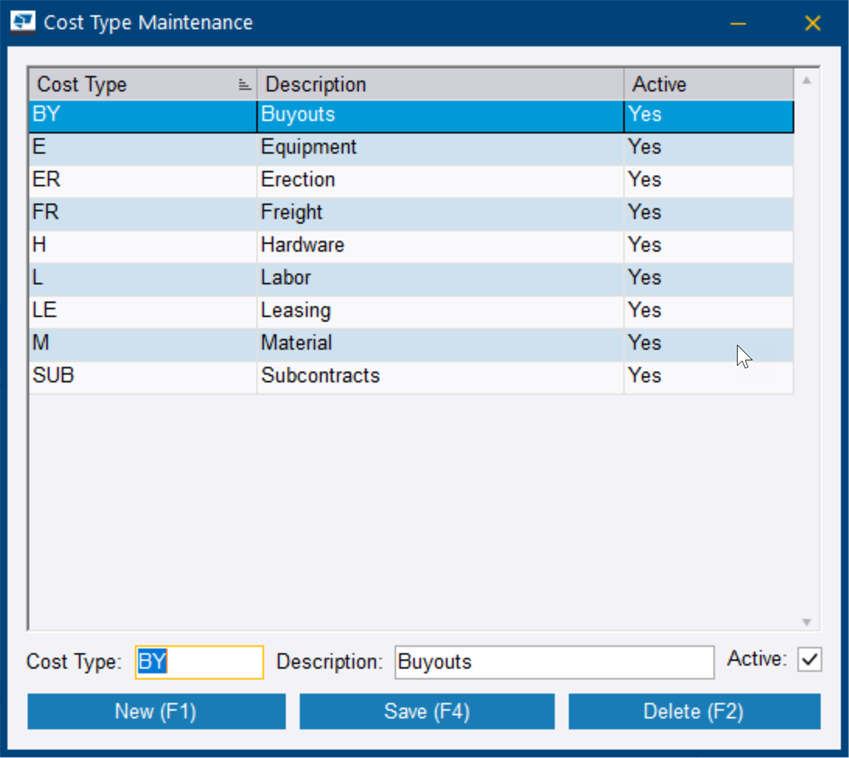
Task: Select the Hardware row
Action: (x=300, y=245)
